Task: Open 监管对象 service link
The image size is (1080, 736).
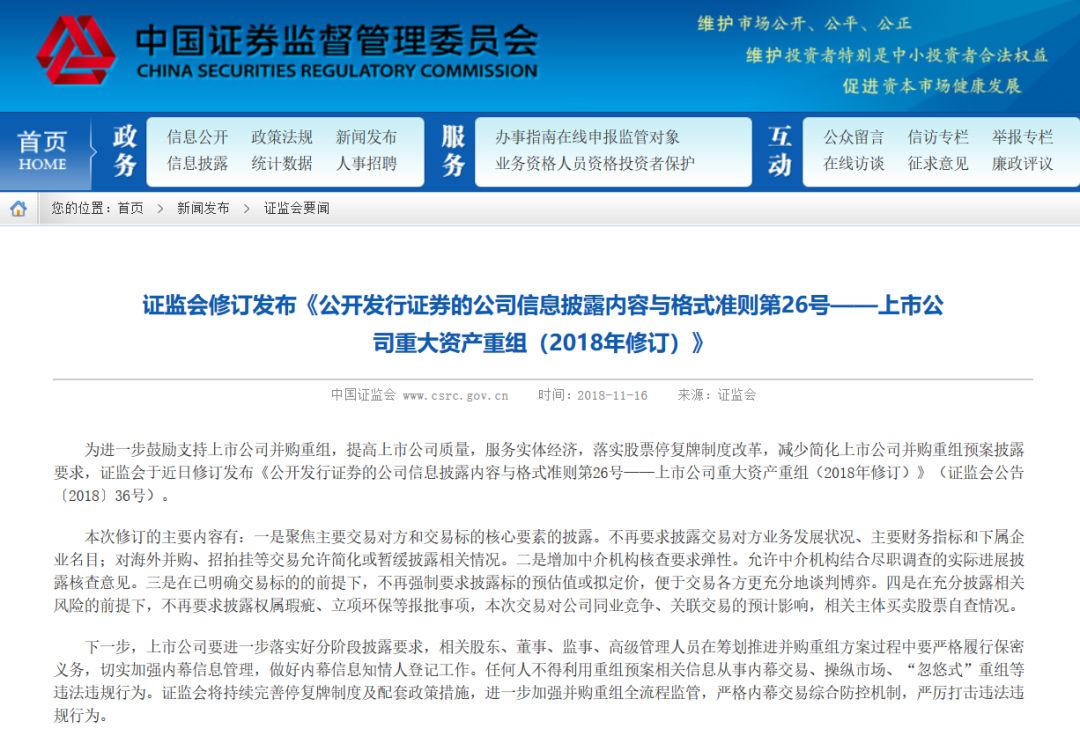Action: 649,137
